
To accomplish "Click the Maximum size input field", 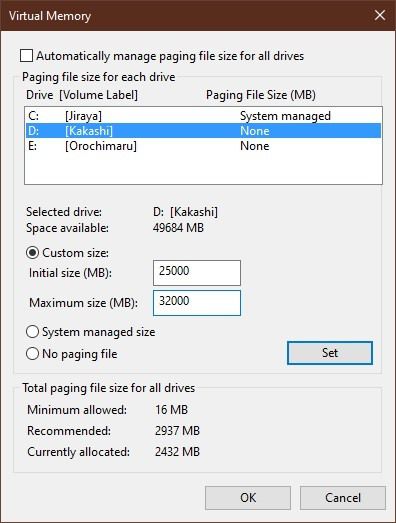I will click(197, 303).
